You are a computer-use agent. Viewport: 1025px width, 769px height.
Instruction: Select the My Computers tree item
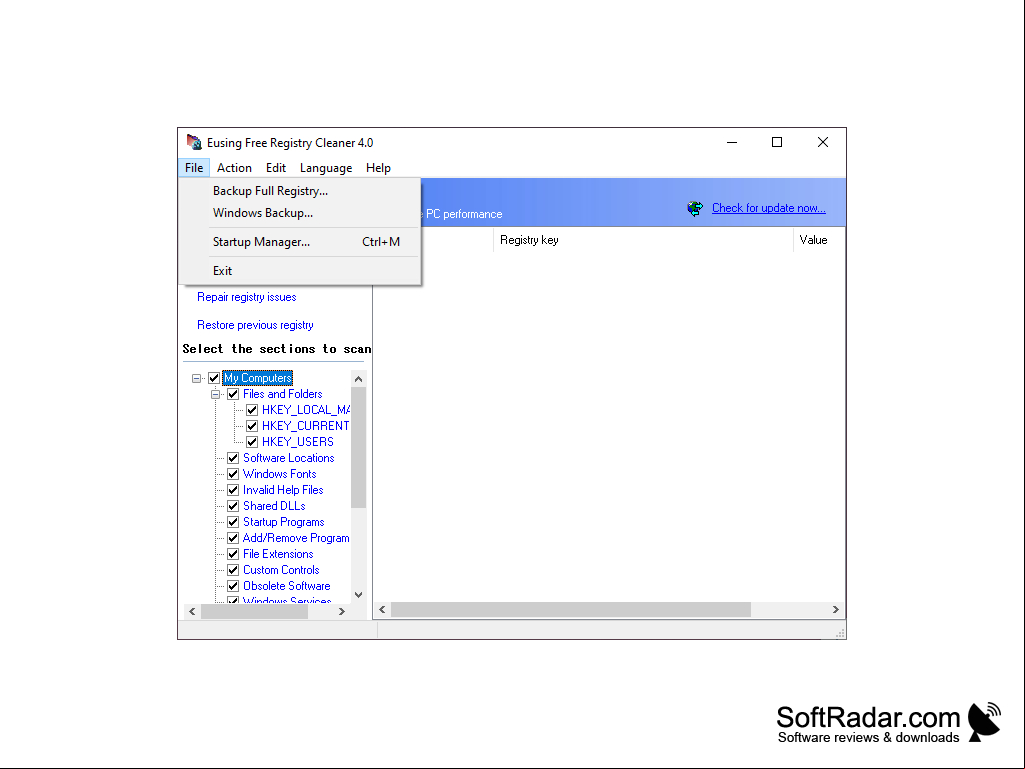coord(258,378)
